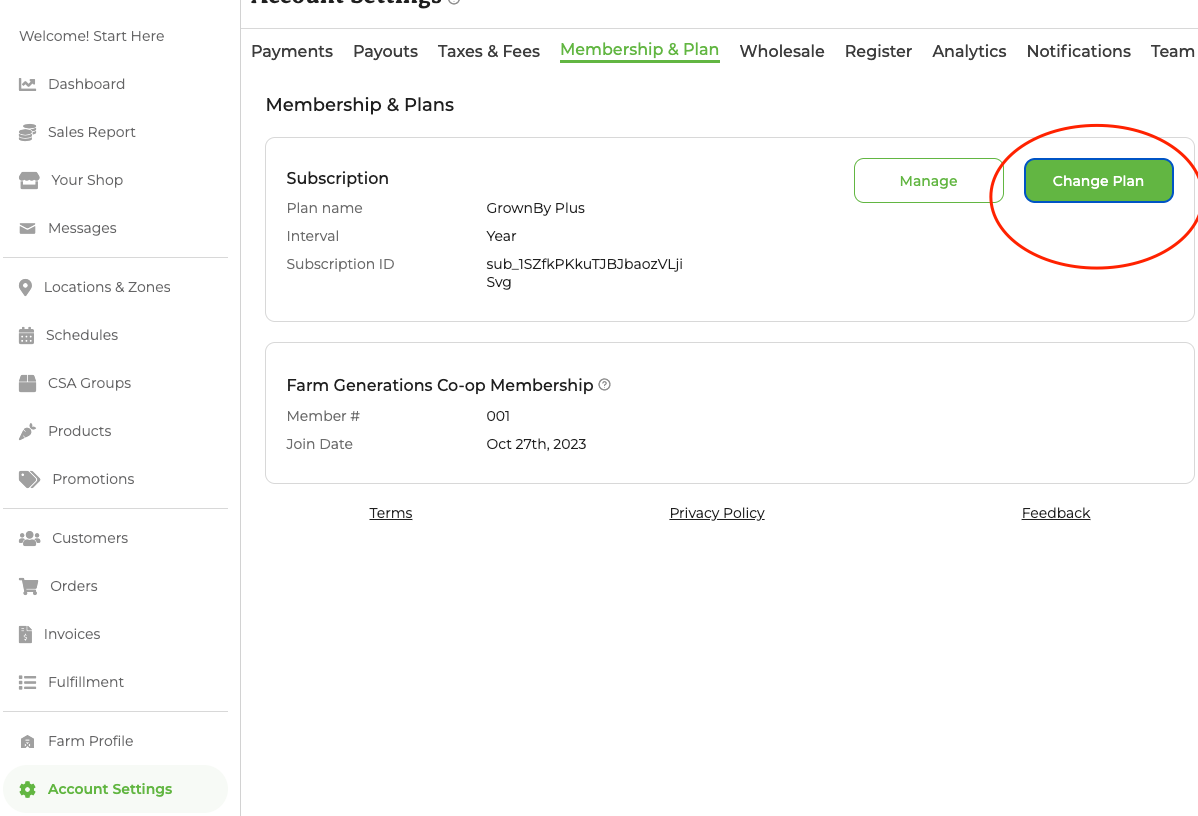
Task: Switch to the Payouts tab
Action: (x=385, y=51)
